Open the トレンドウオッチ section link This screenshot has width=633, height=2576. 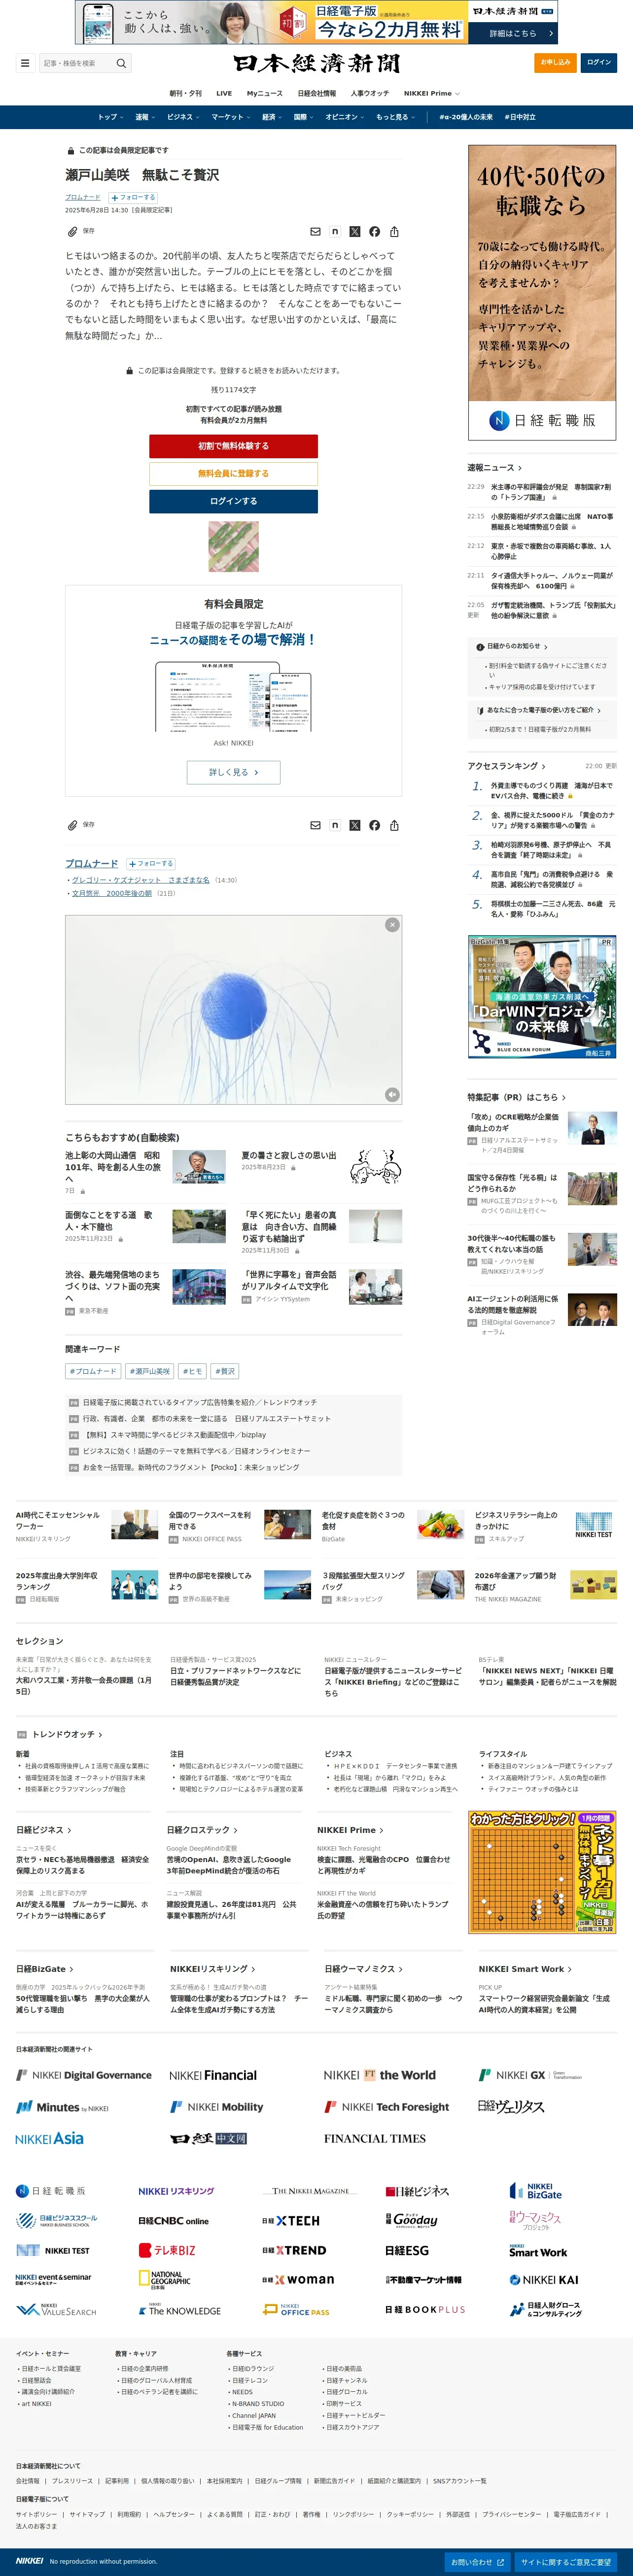coord(67,1734)
